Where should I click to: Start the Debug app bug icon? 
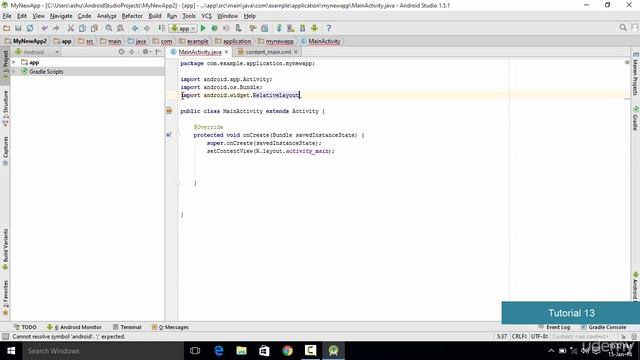point(214,28)
